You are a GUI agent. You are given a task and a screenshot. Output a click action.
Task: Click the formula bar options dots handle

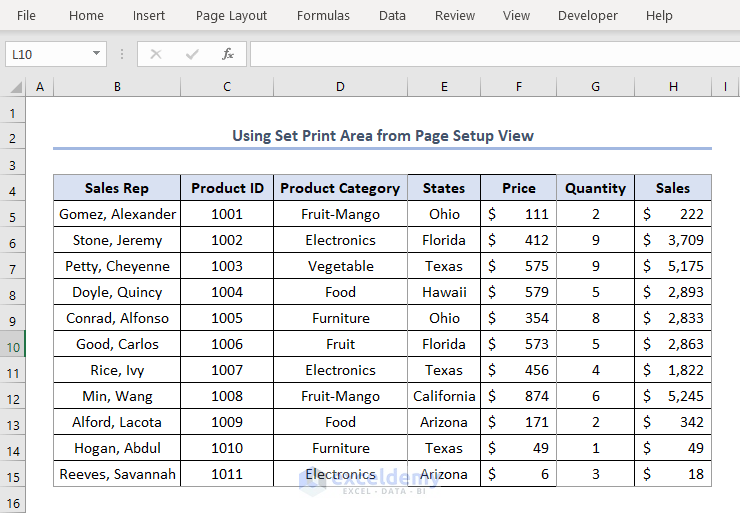coord(122,54)
